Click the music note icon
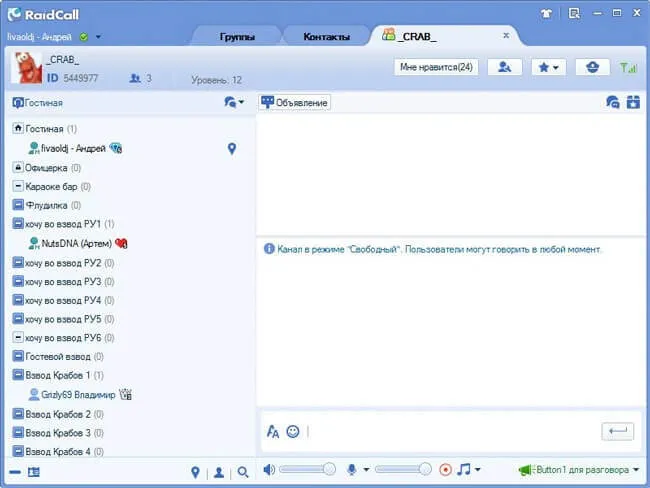Image resolution: width=650 pixels, height=488 pixels. 464,469
